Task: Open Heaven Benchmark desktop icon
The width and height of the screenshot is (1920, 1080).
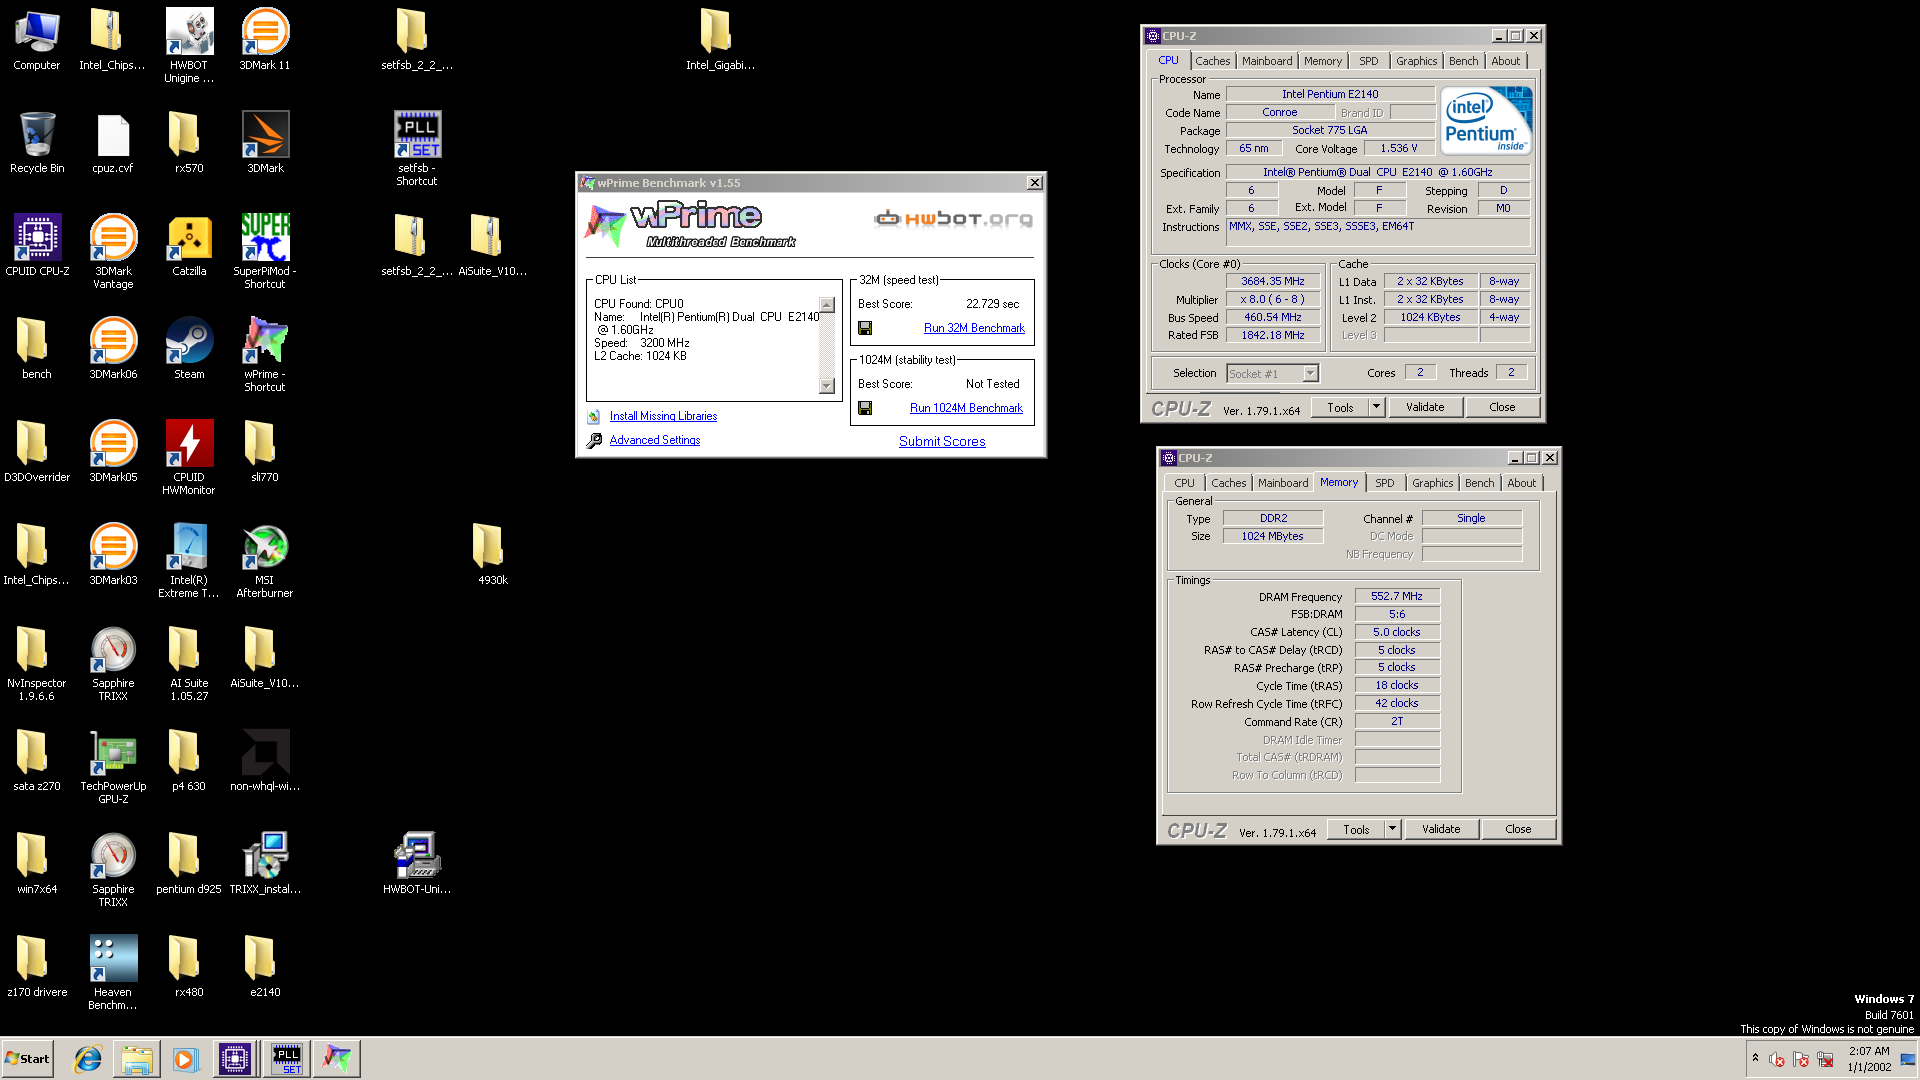Action: [113, 973]
